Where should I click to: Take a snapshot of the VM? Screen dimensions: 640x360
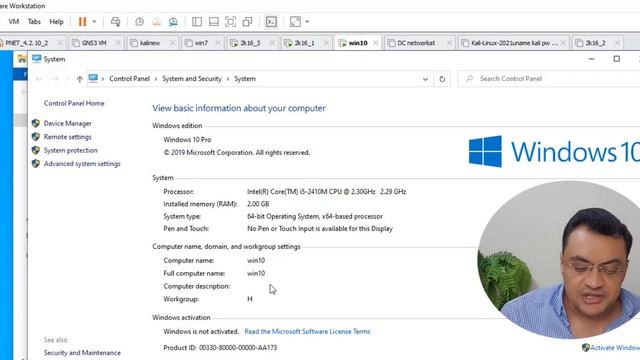coord(139,22)
